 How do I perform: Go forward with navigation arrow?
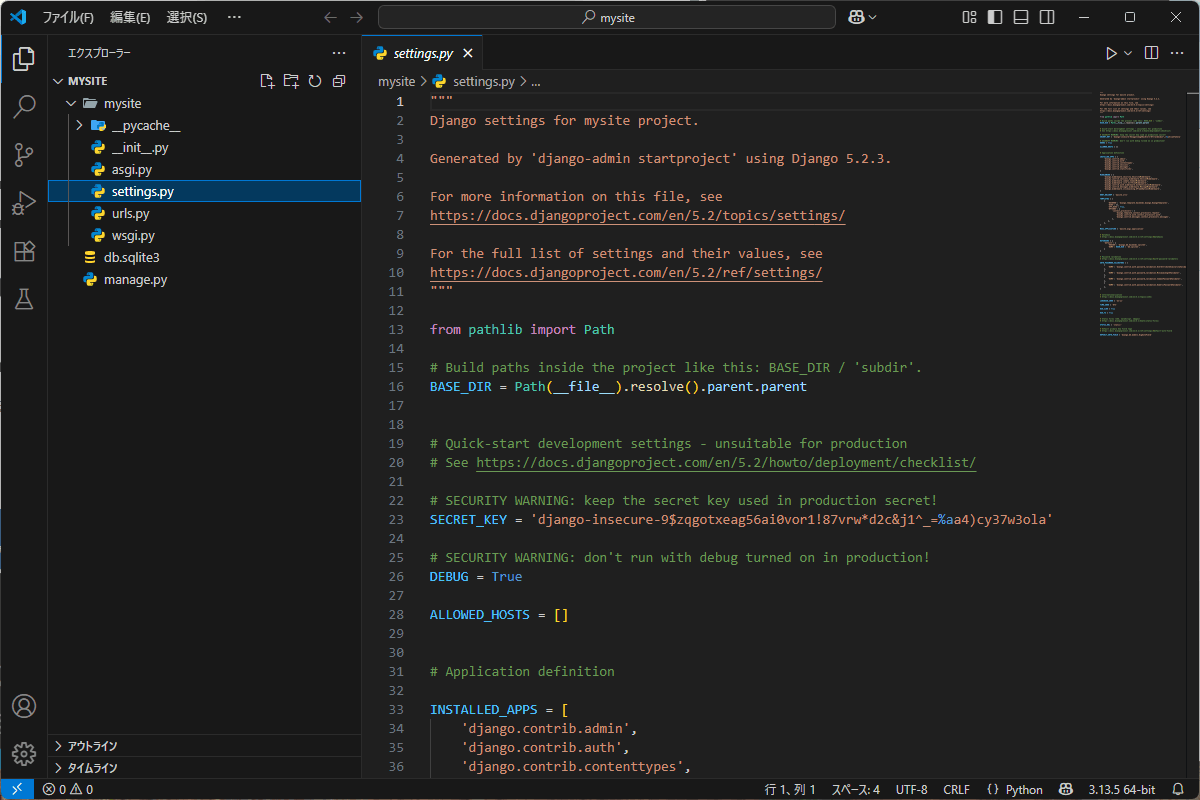tap(357, 17)
